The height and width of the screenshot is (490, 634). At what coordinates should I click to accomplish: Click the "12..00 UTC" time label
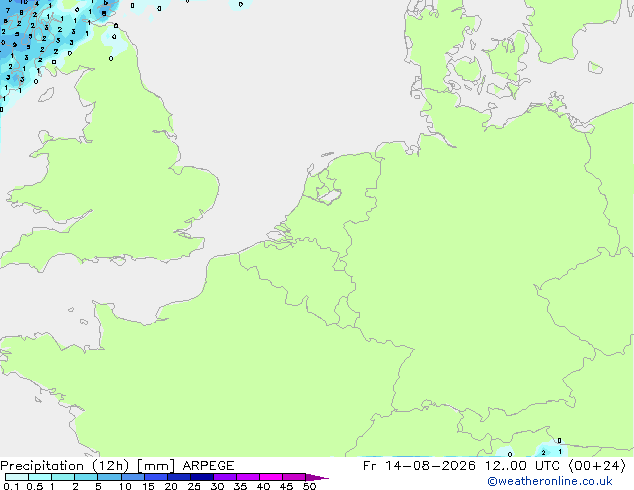click(x=522, y=466)
